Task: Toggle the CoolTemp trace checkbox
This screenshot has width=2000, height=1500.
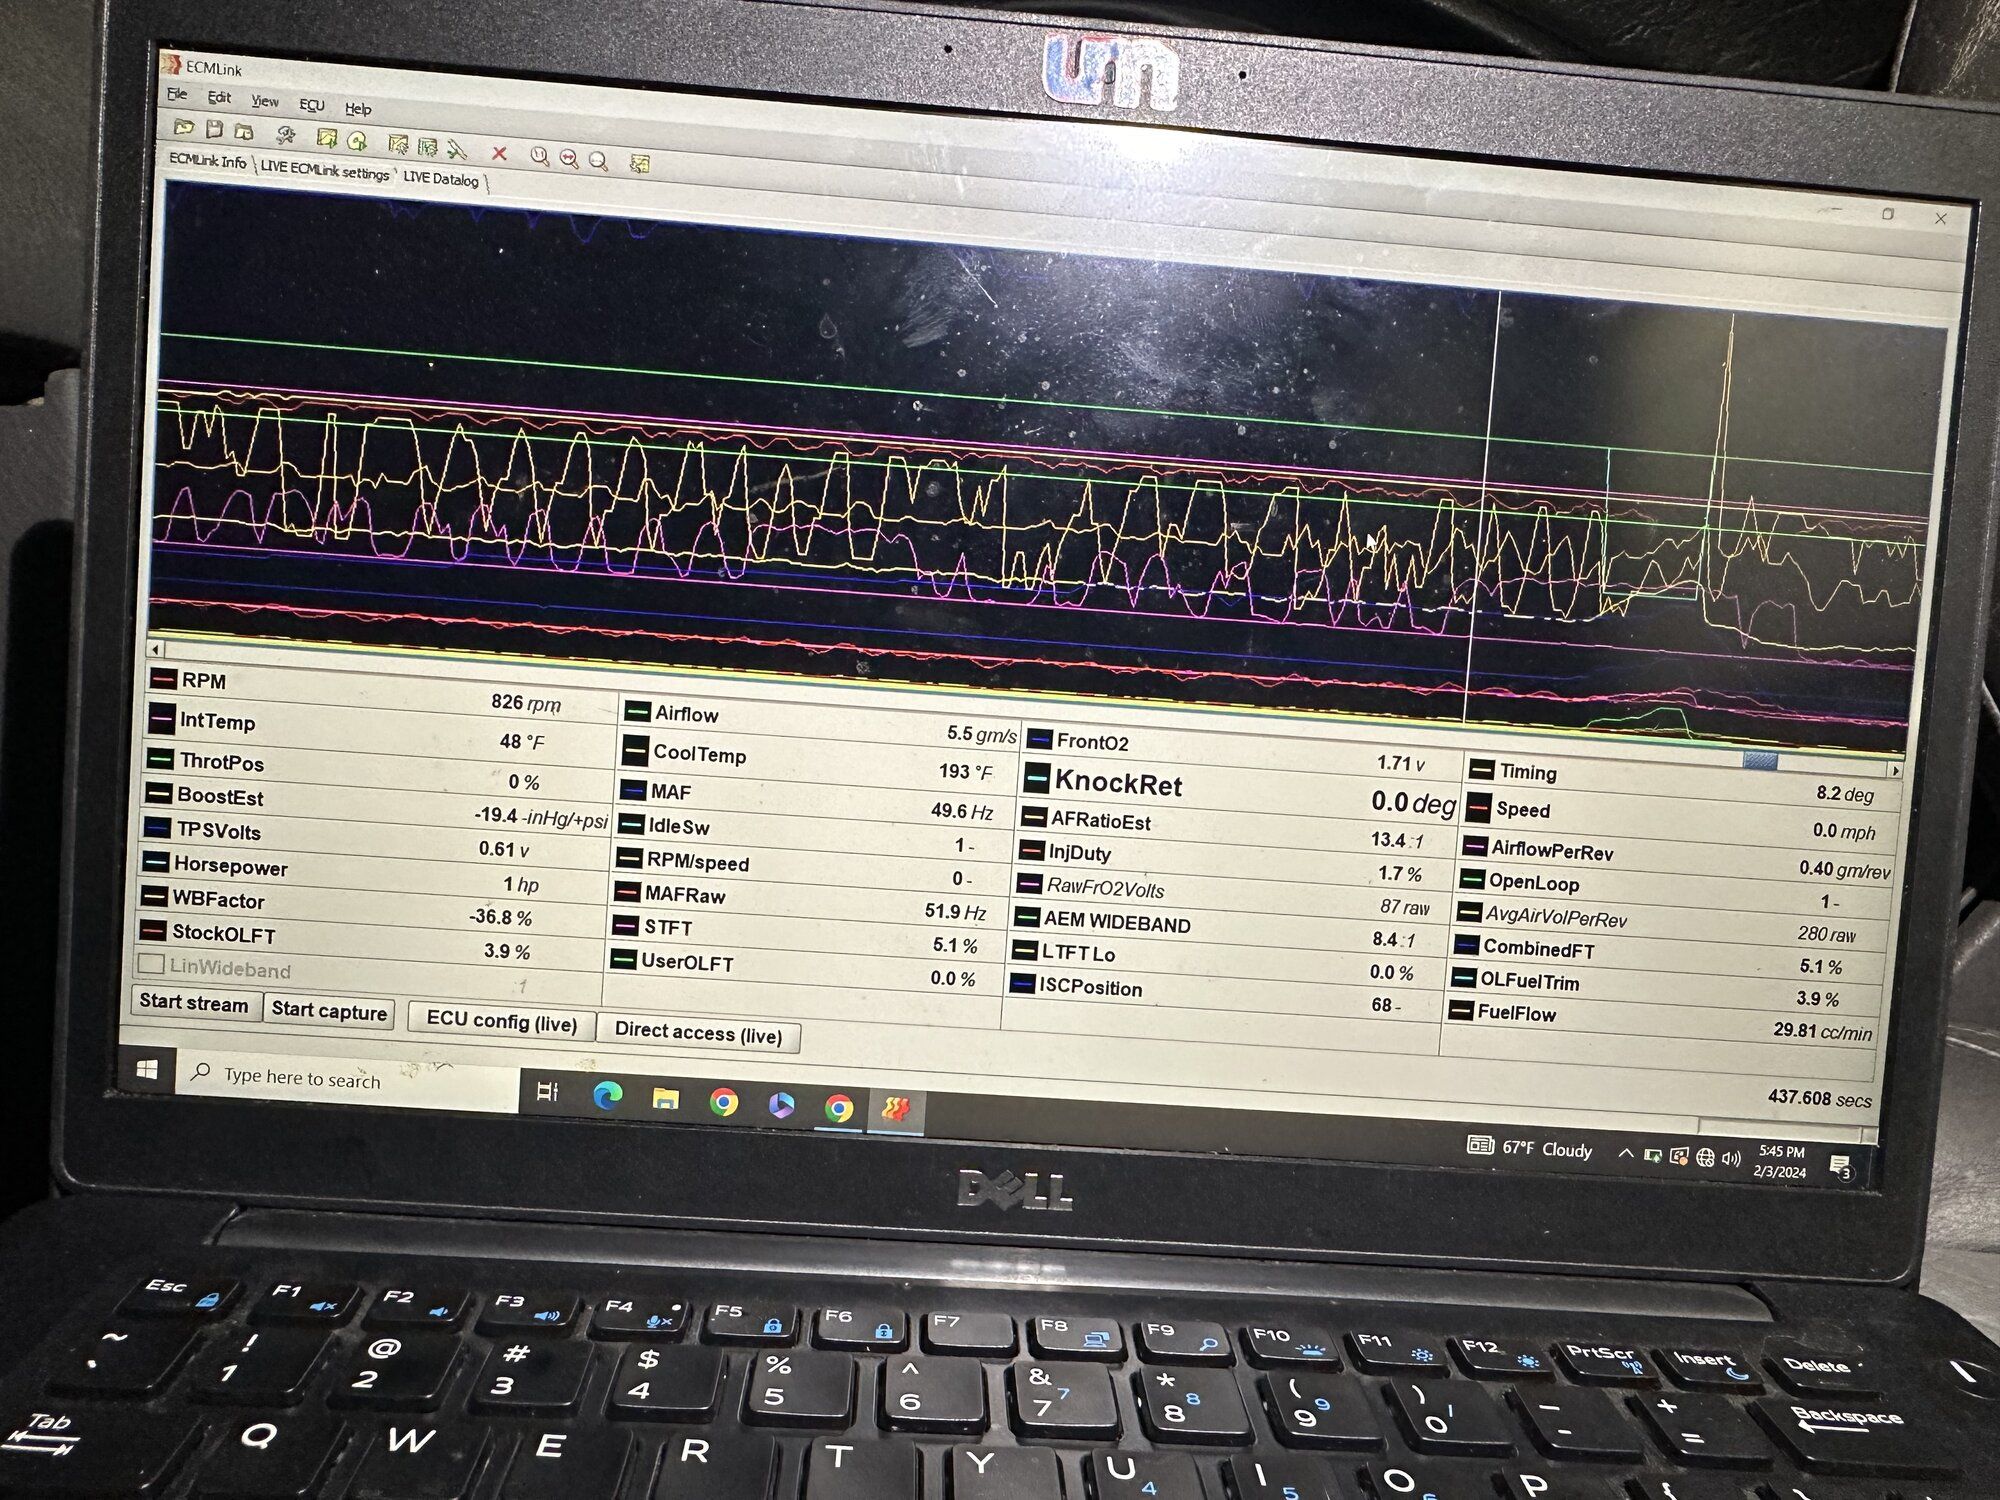Action: pyautogui.click(x=635, y=749)
